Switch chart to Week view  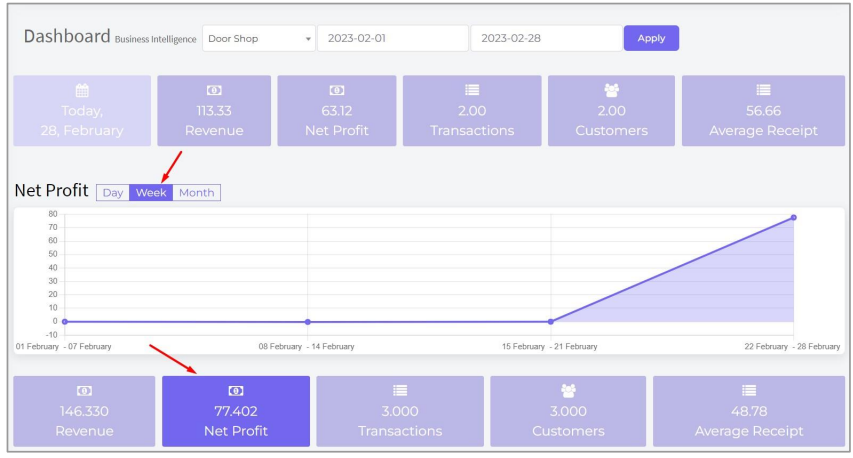click(x=151, y=193)
